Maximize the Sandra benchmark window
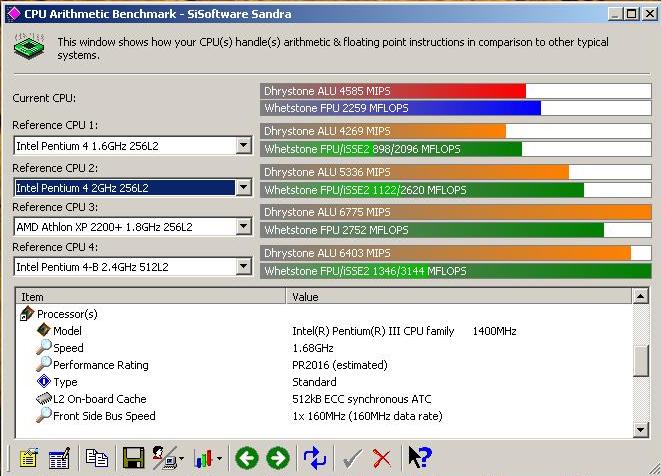 pos(631,14)
